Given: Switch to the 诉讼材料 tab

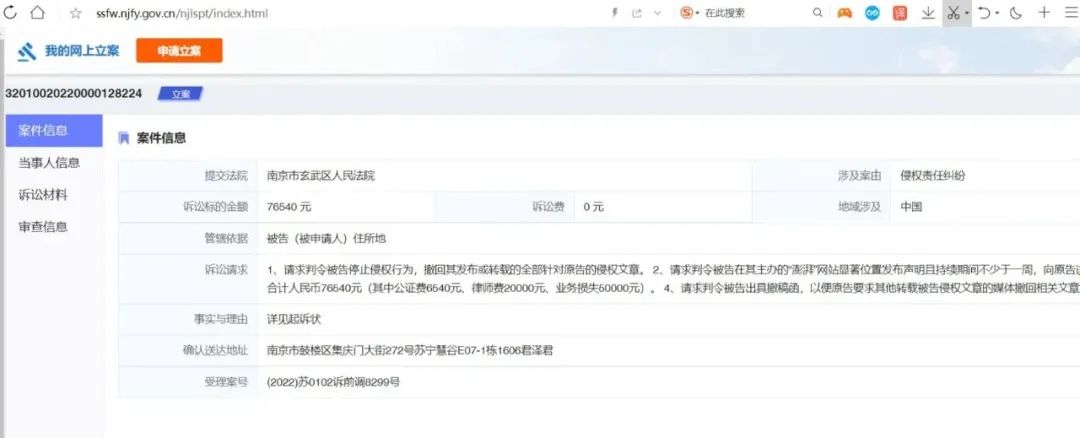Looking at the screenshot, I should pos(43,195).
